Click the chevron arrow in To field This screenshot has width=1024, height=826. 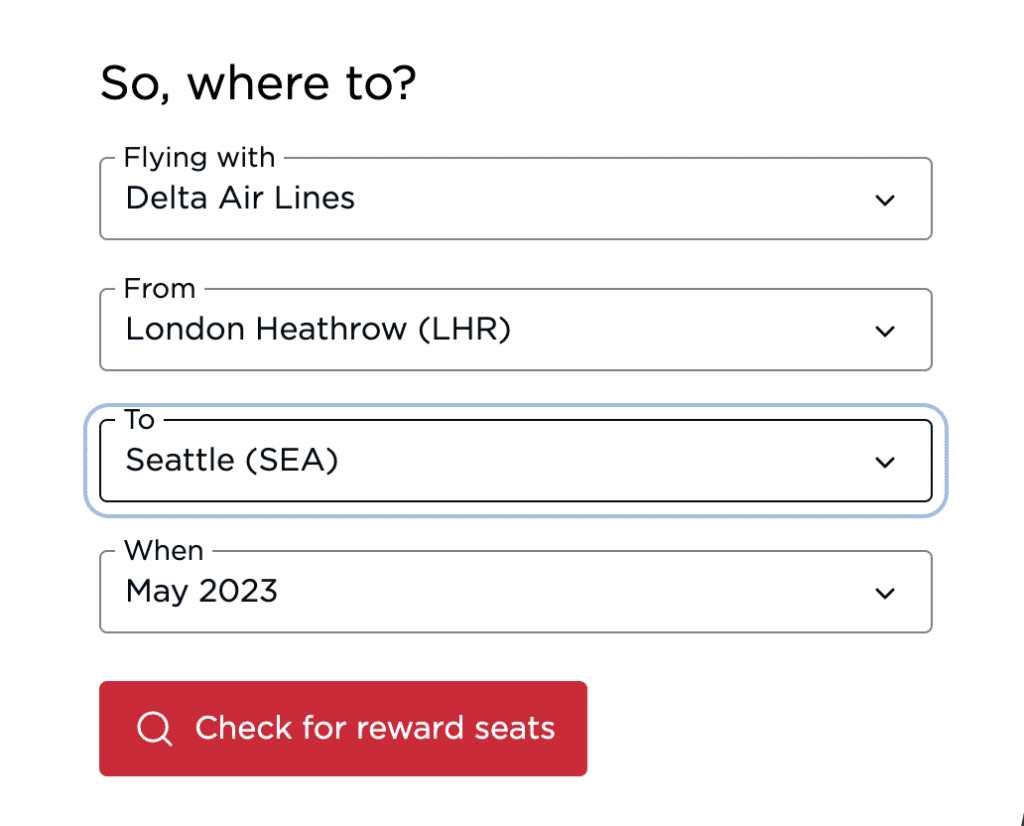point(885,462)
